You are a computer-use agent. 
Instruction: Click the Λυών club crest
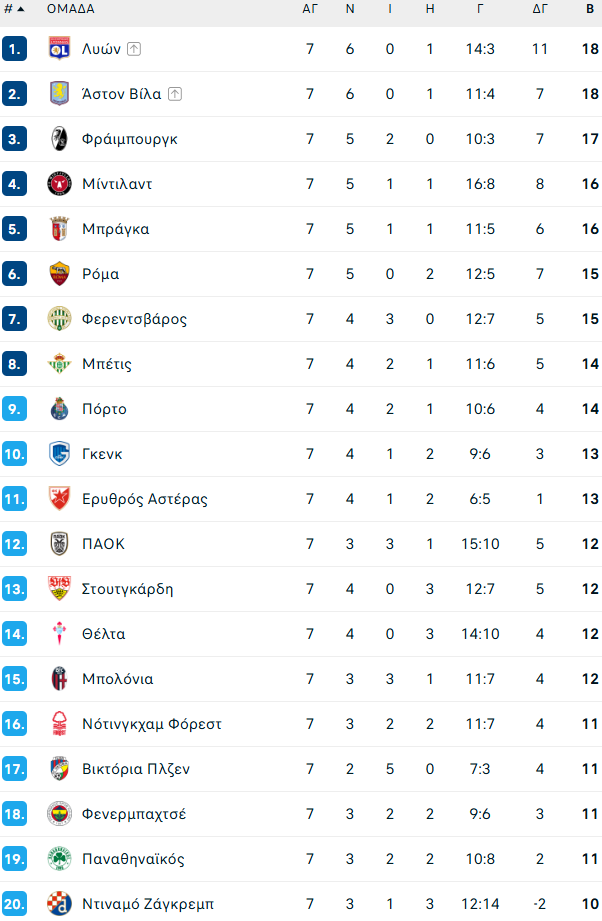(57, 48)
